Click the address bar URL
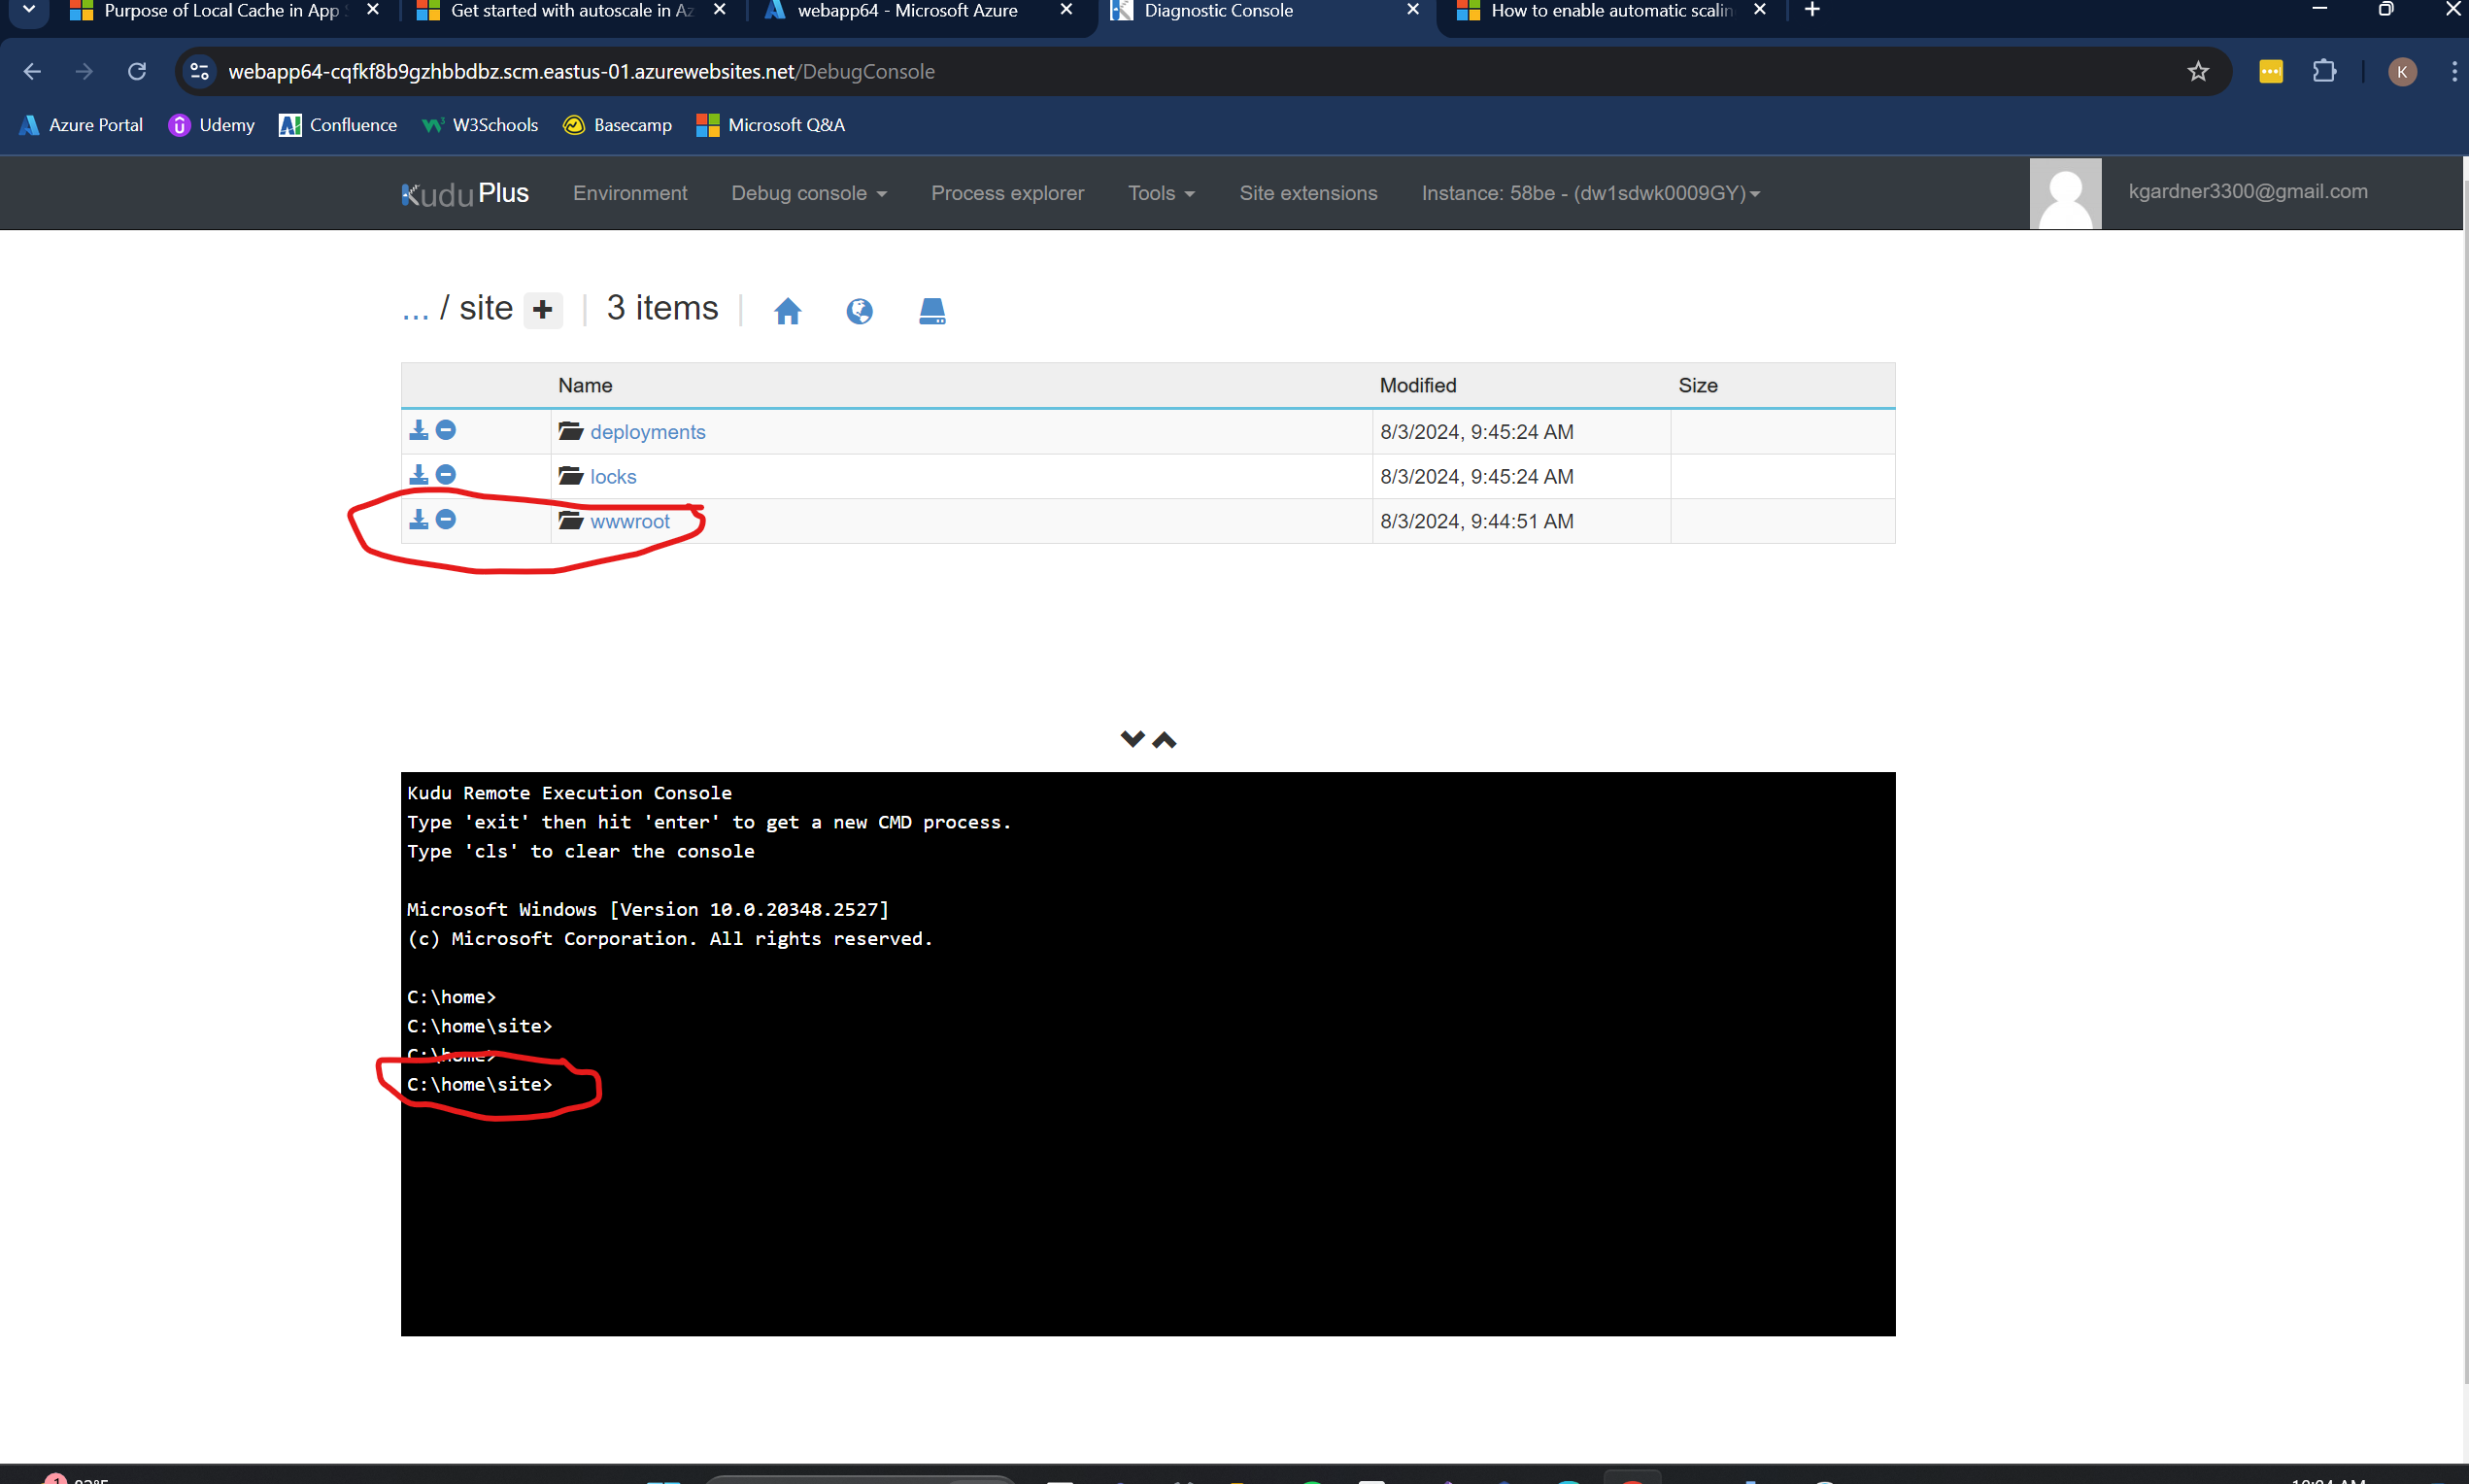This screenshot has width=2469, height=1484. click(x=581, y=72)
